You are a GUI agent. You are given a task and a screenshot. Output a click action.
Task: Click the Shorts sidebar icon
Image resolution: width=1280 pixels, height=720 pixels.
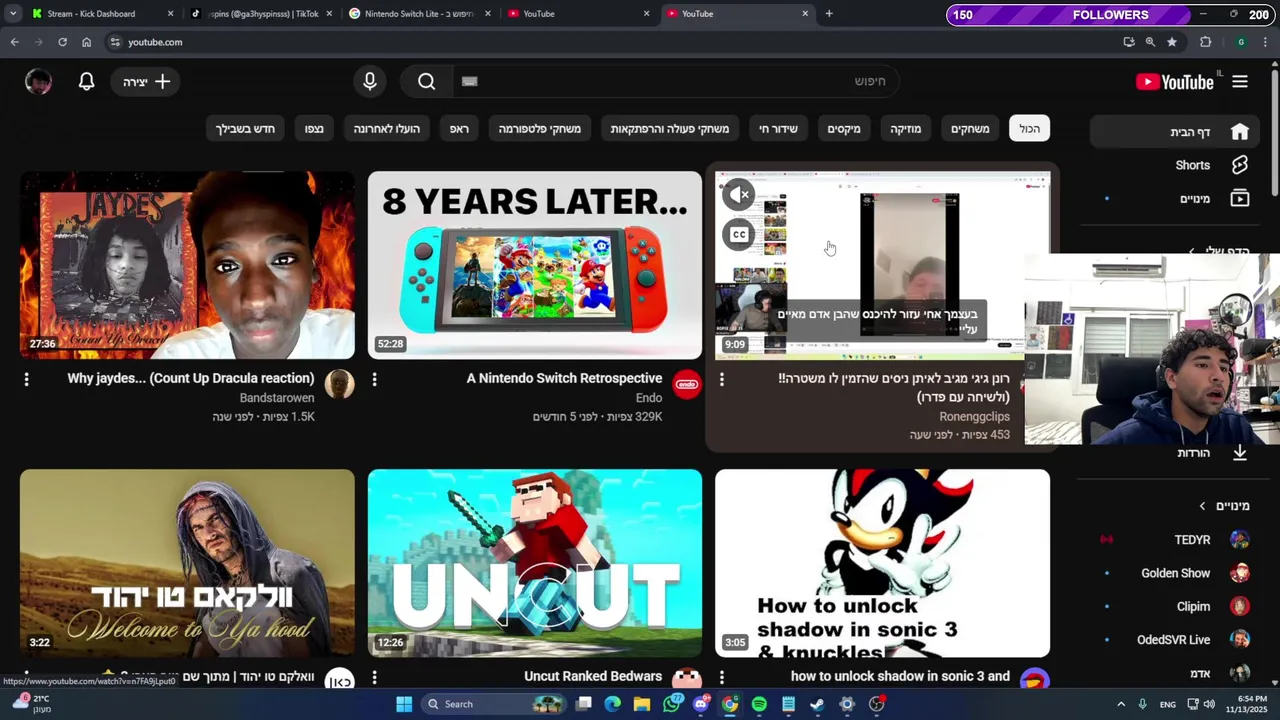tap(1240, 165)
